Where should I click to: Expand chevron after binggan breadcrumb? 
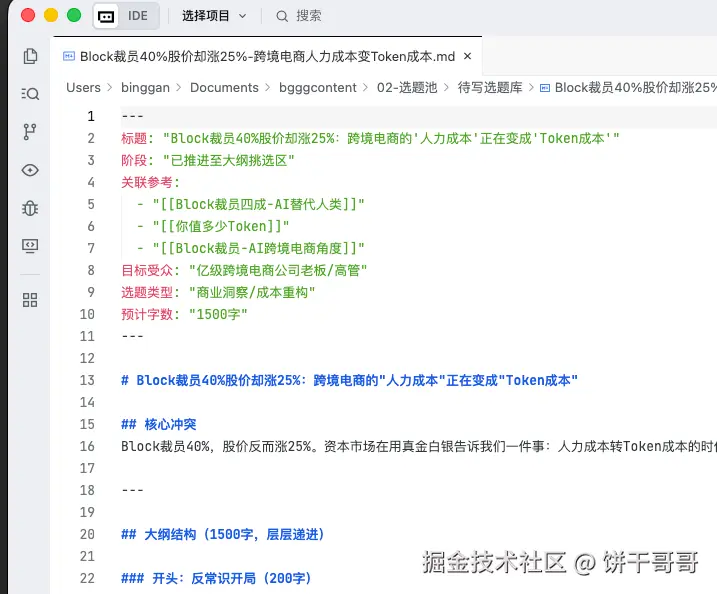[179, 87]
